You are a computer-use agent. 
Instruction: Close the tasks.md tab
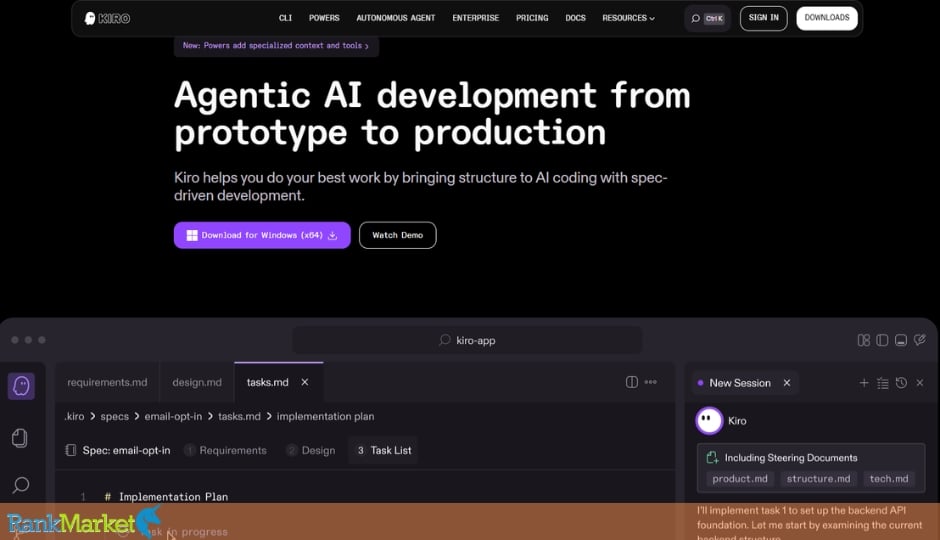point(305,382)
